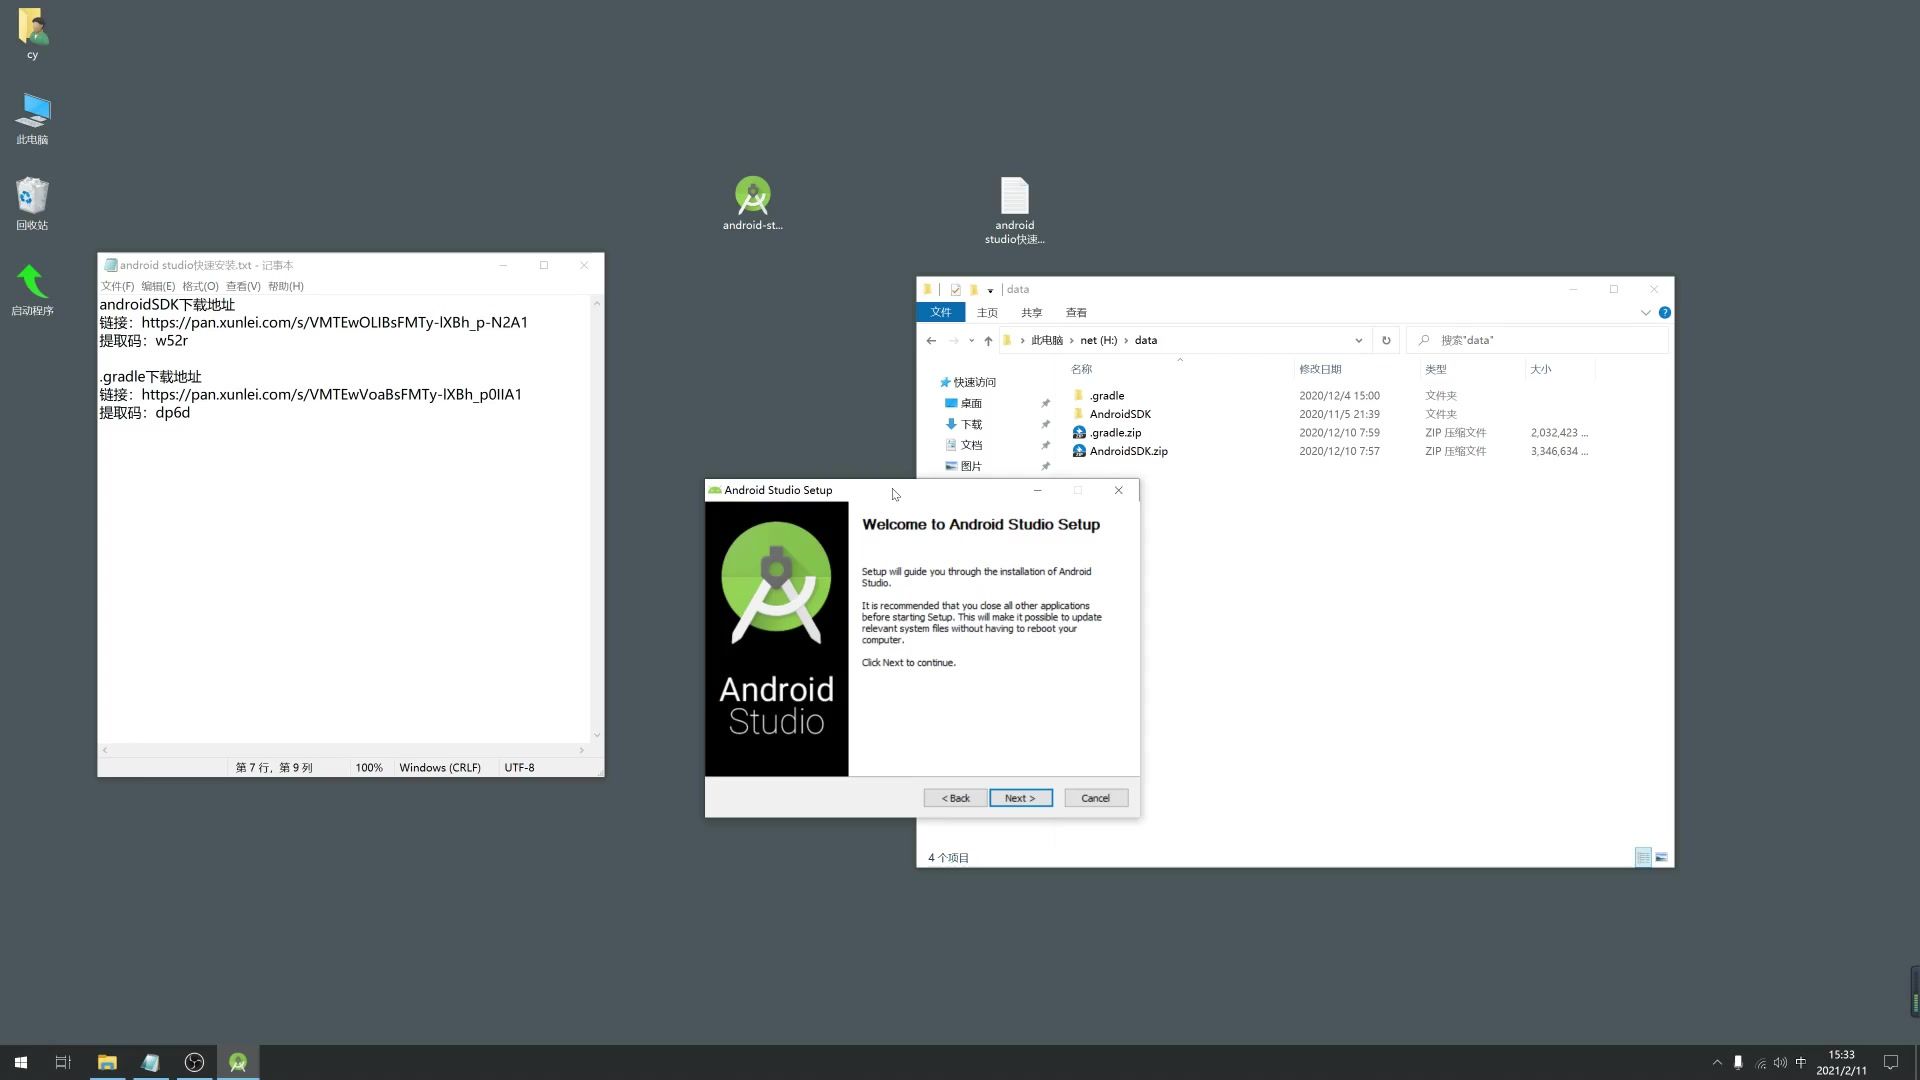Click the 搜索"data" search field
The width and height of the screenshot is (1920, 1080).
[1537, 340]
